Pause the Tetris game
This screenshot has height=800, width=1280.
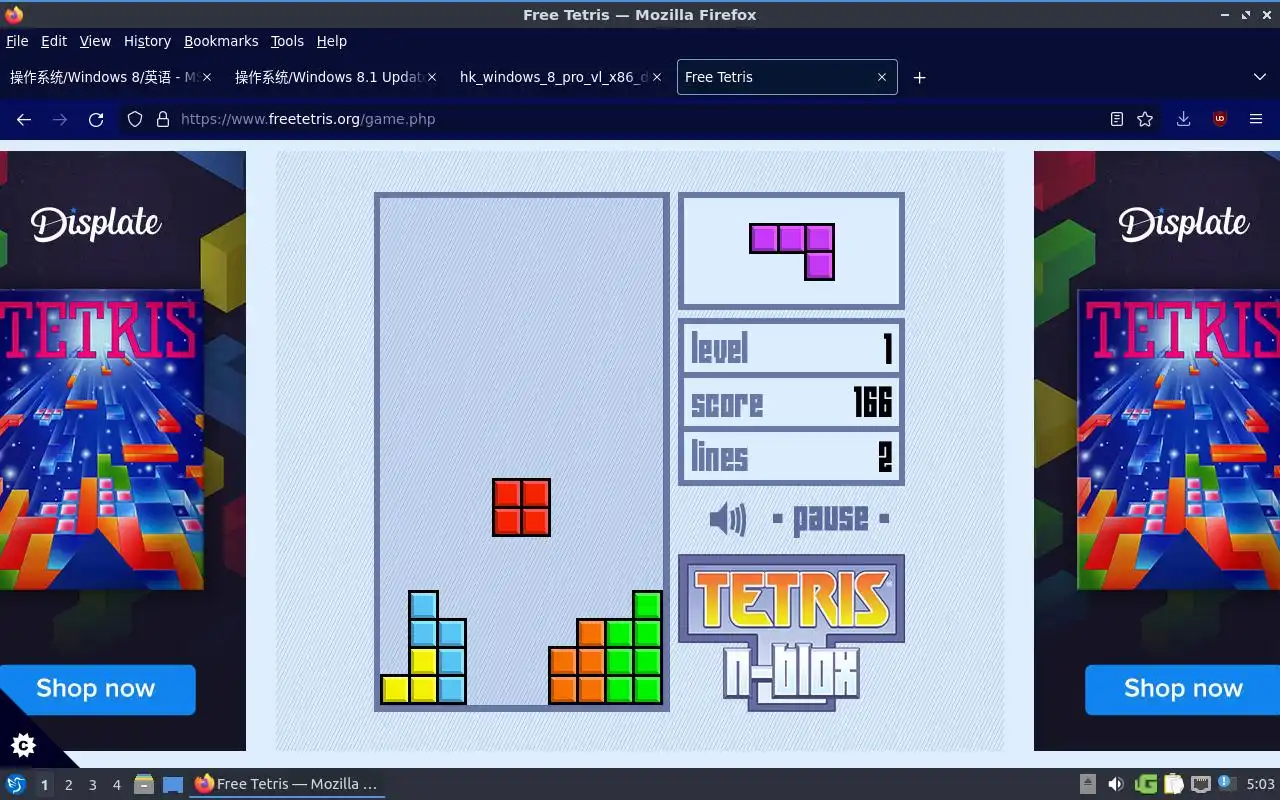tap(831, 519)
